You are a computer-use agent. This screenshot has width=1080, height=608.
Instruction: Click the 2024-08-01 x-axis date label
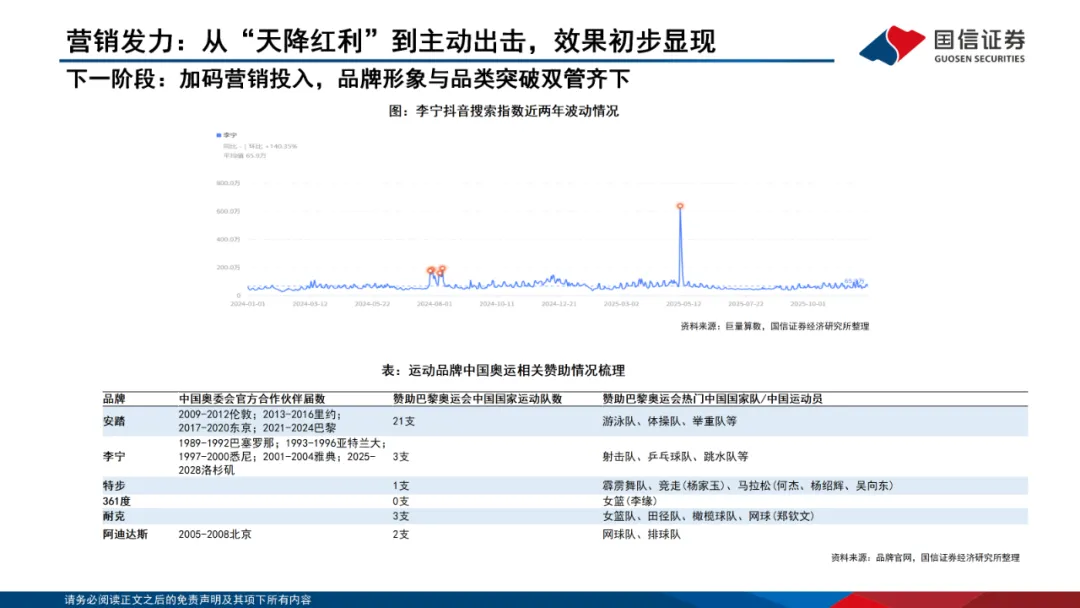point(435,304)
